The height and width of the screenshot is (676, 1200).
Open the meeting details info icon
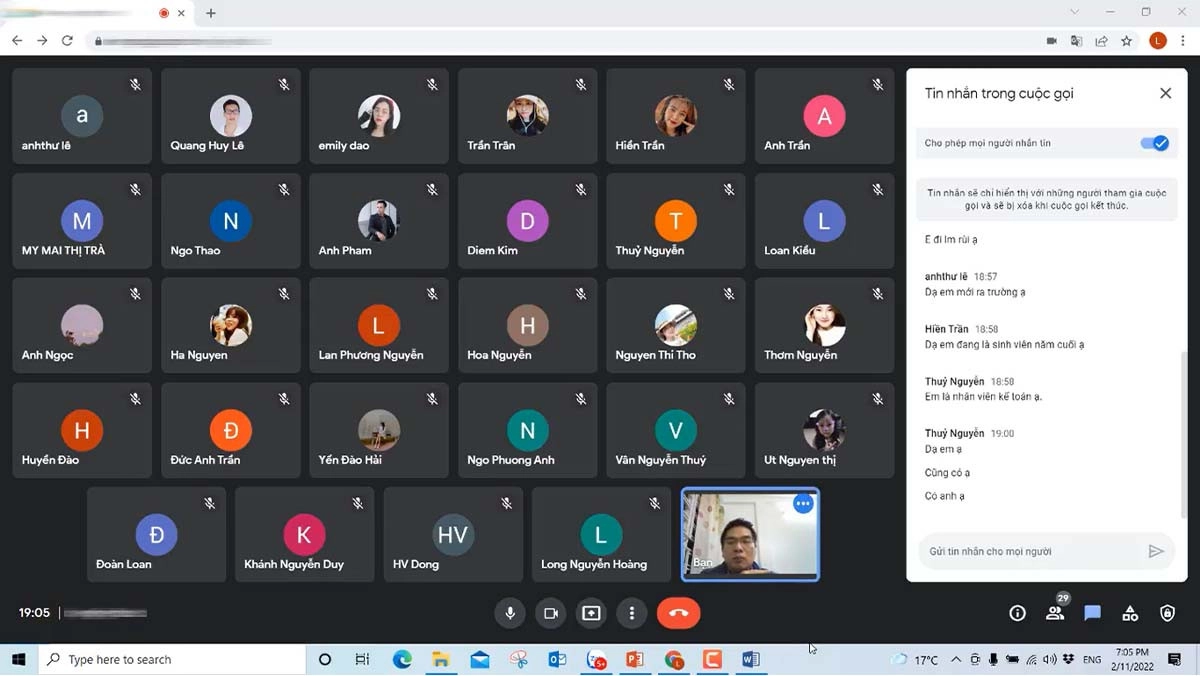coord(1017,613)
